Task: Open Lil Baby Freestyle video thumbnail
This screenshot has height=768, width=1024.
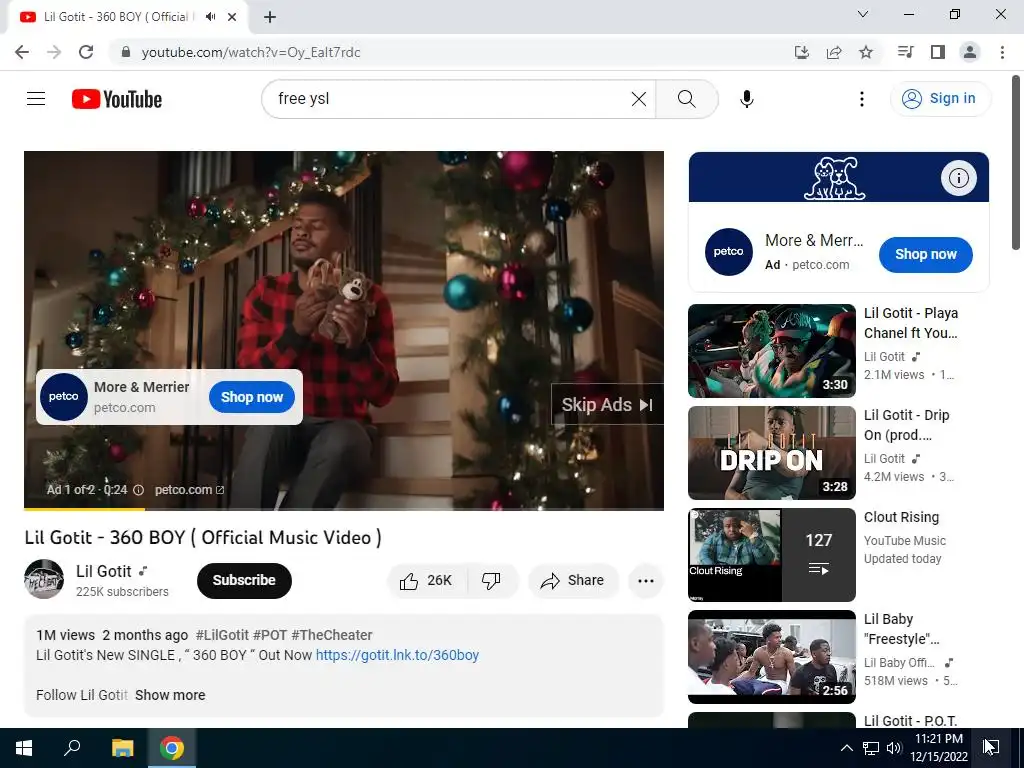Action: (x=771, y=656)
